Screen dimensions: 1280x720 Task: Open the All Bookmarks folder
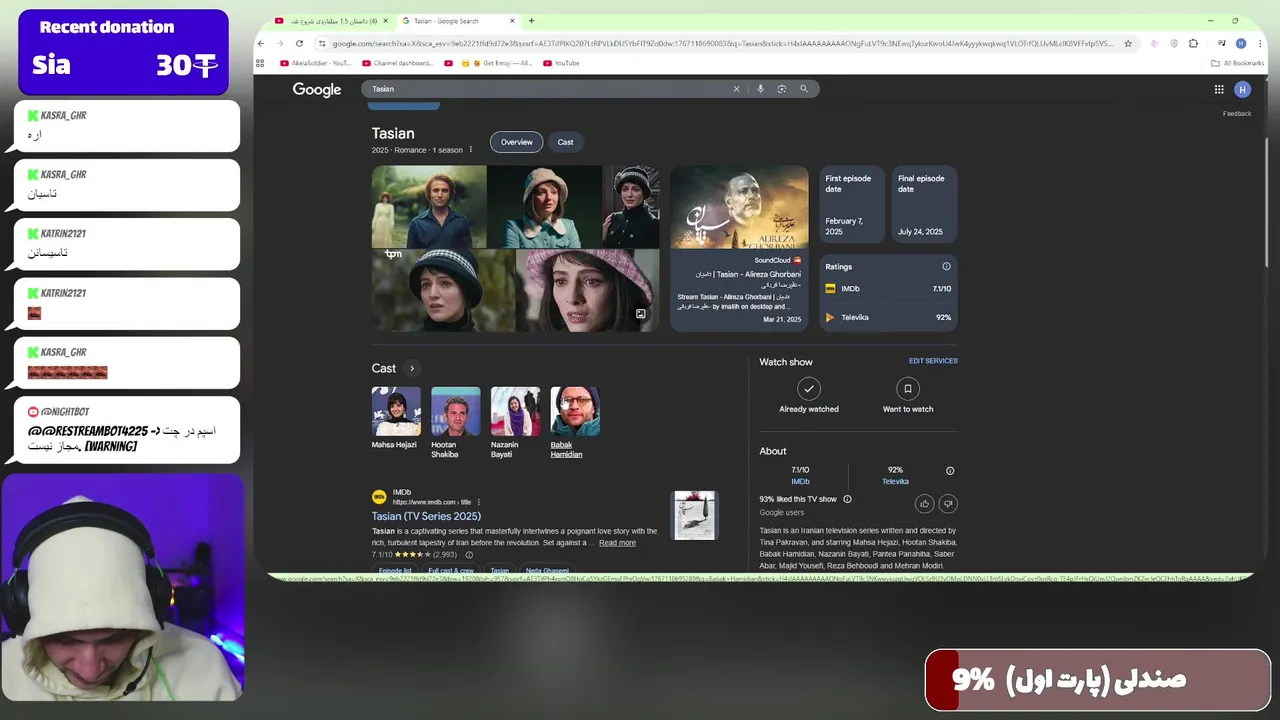pos(1237,63)
